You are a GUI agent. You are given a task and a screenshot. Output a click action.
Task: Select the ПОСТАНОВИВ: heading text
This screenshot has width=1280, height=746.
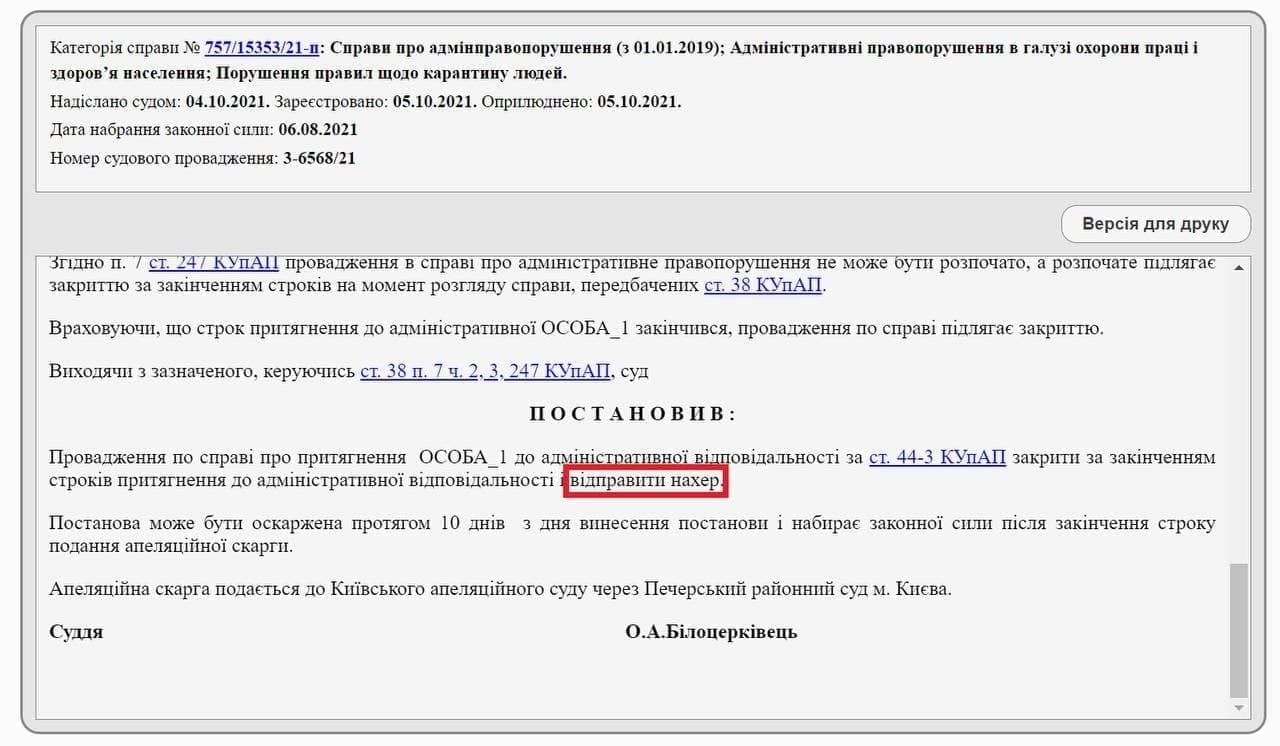tap(633, 414)
